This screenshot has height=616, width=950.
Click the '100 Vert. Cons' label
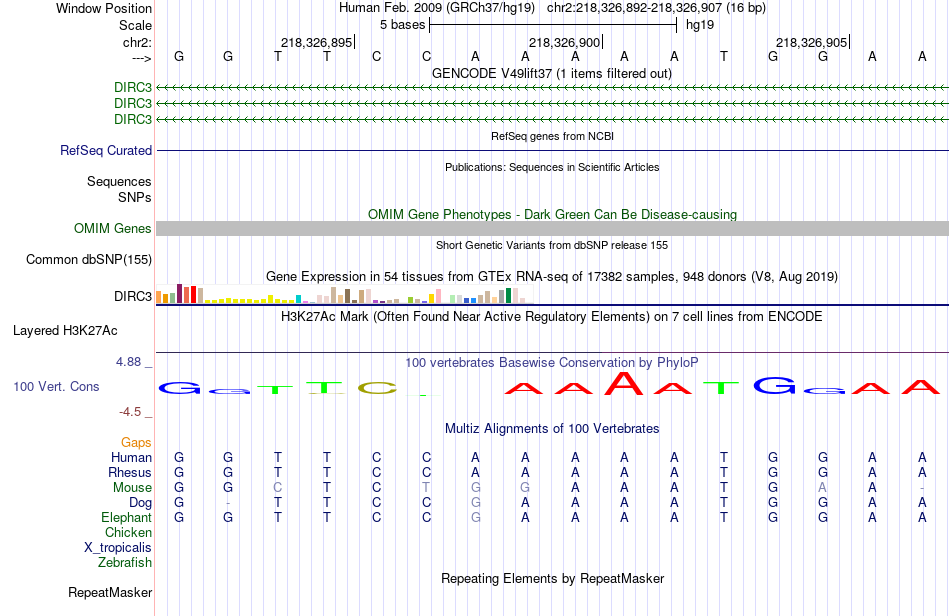[x=56, y=386]
